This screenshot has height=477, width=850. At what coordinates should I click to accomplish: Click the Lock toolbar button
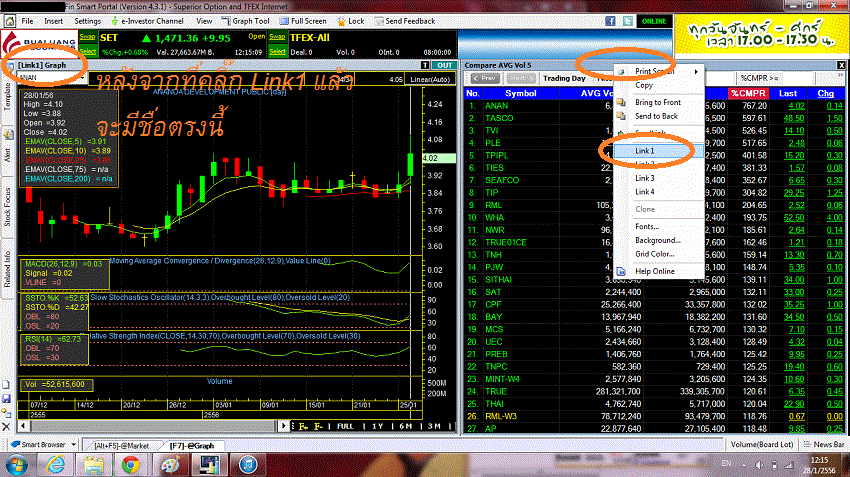coord(351,21)
